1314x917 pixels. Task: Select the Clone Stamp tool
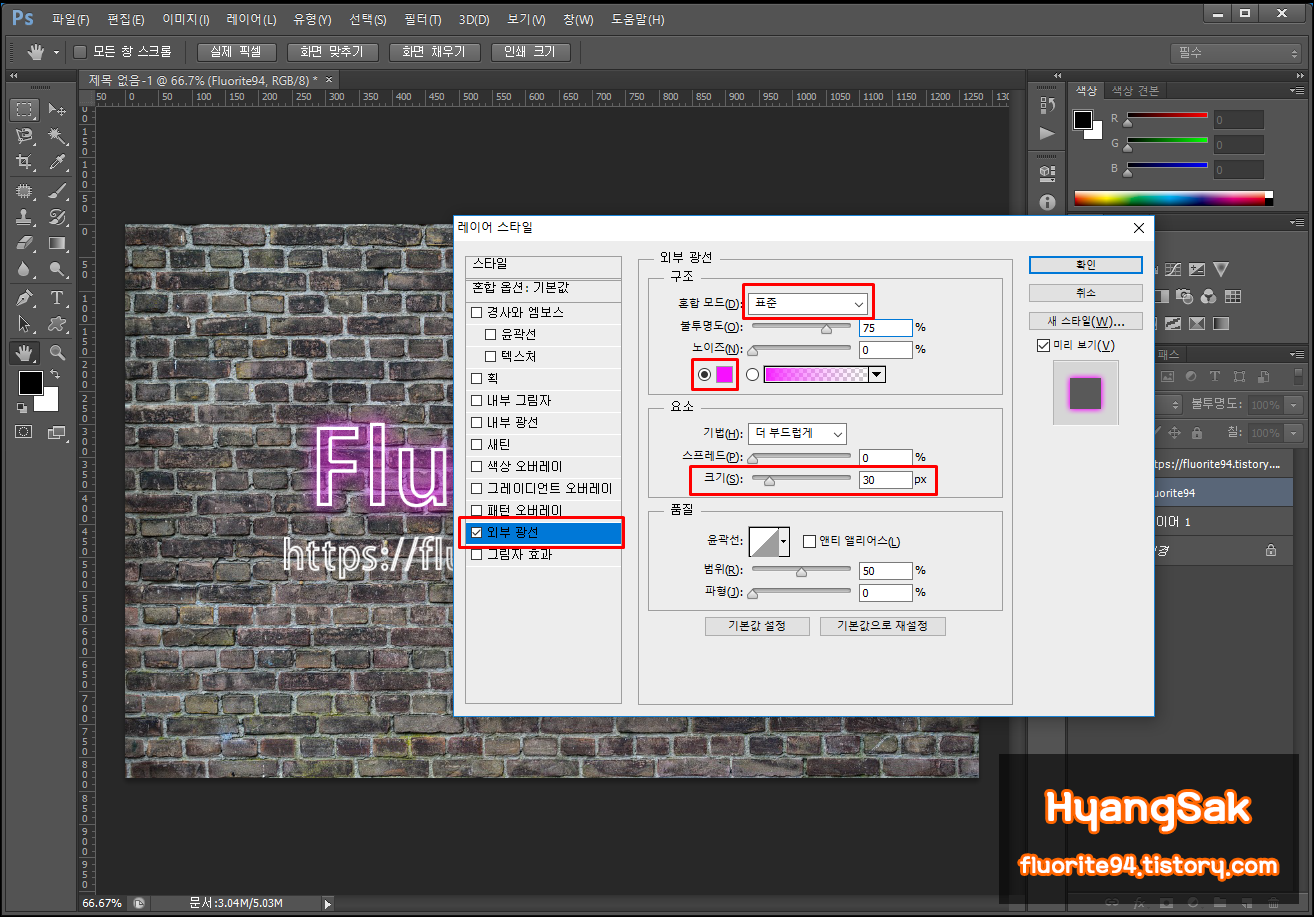(25, 217)
